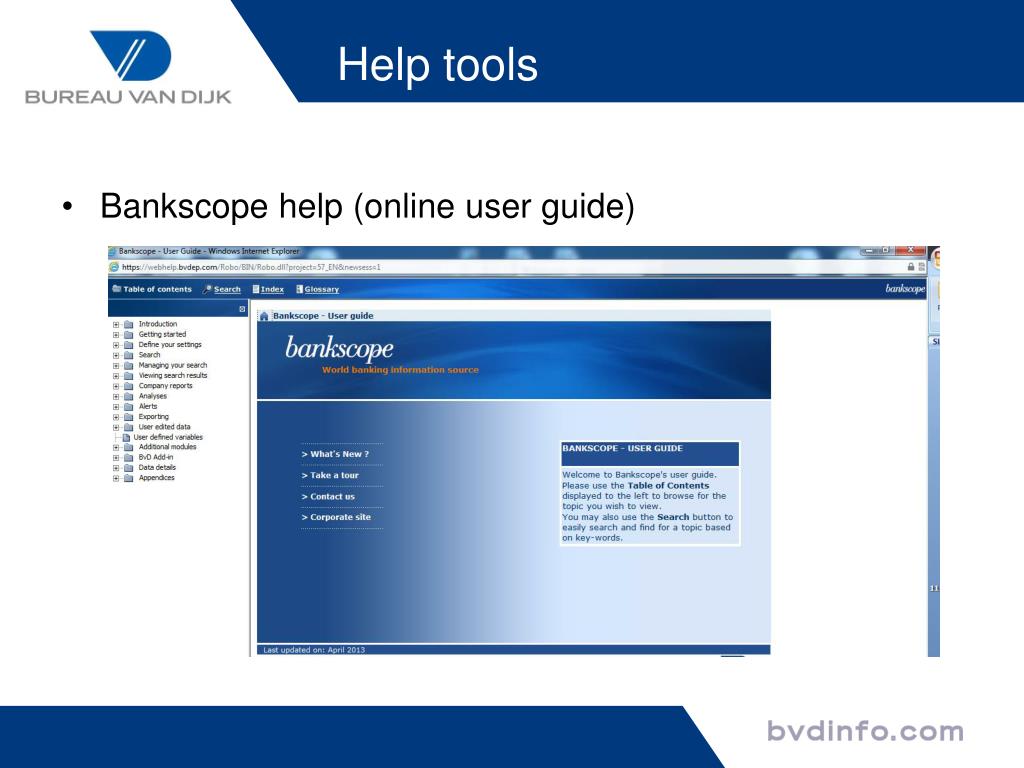Image resolution: width=1024 pixels, height=768 pixels.
Task: Open the Table of contents tab
Action: (x=157, y=289)
